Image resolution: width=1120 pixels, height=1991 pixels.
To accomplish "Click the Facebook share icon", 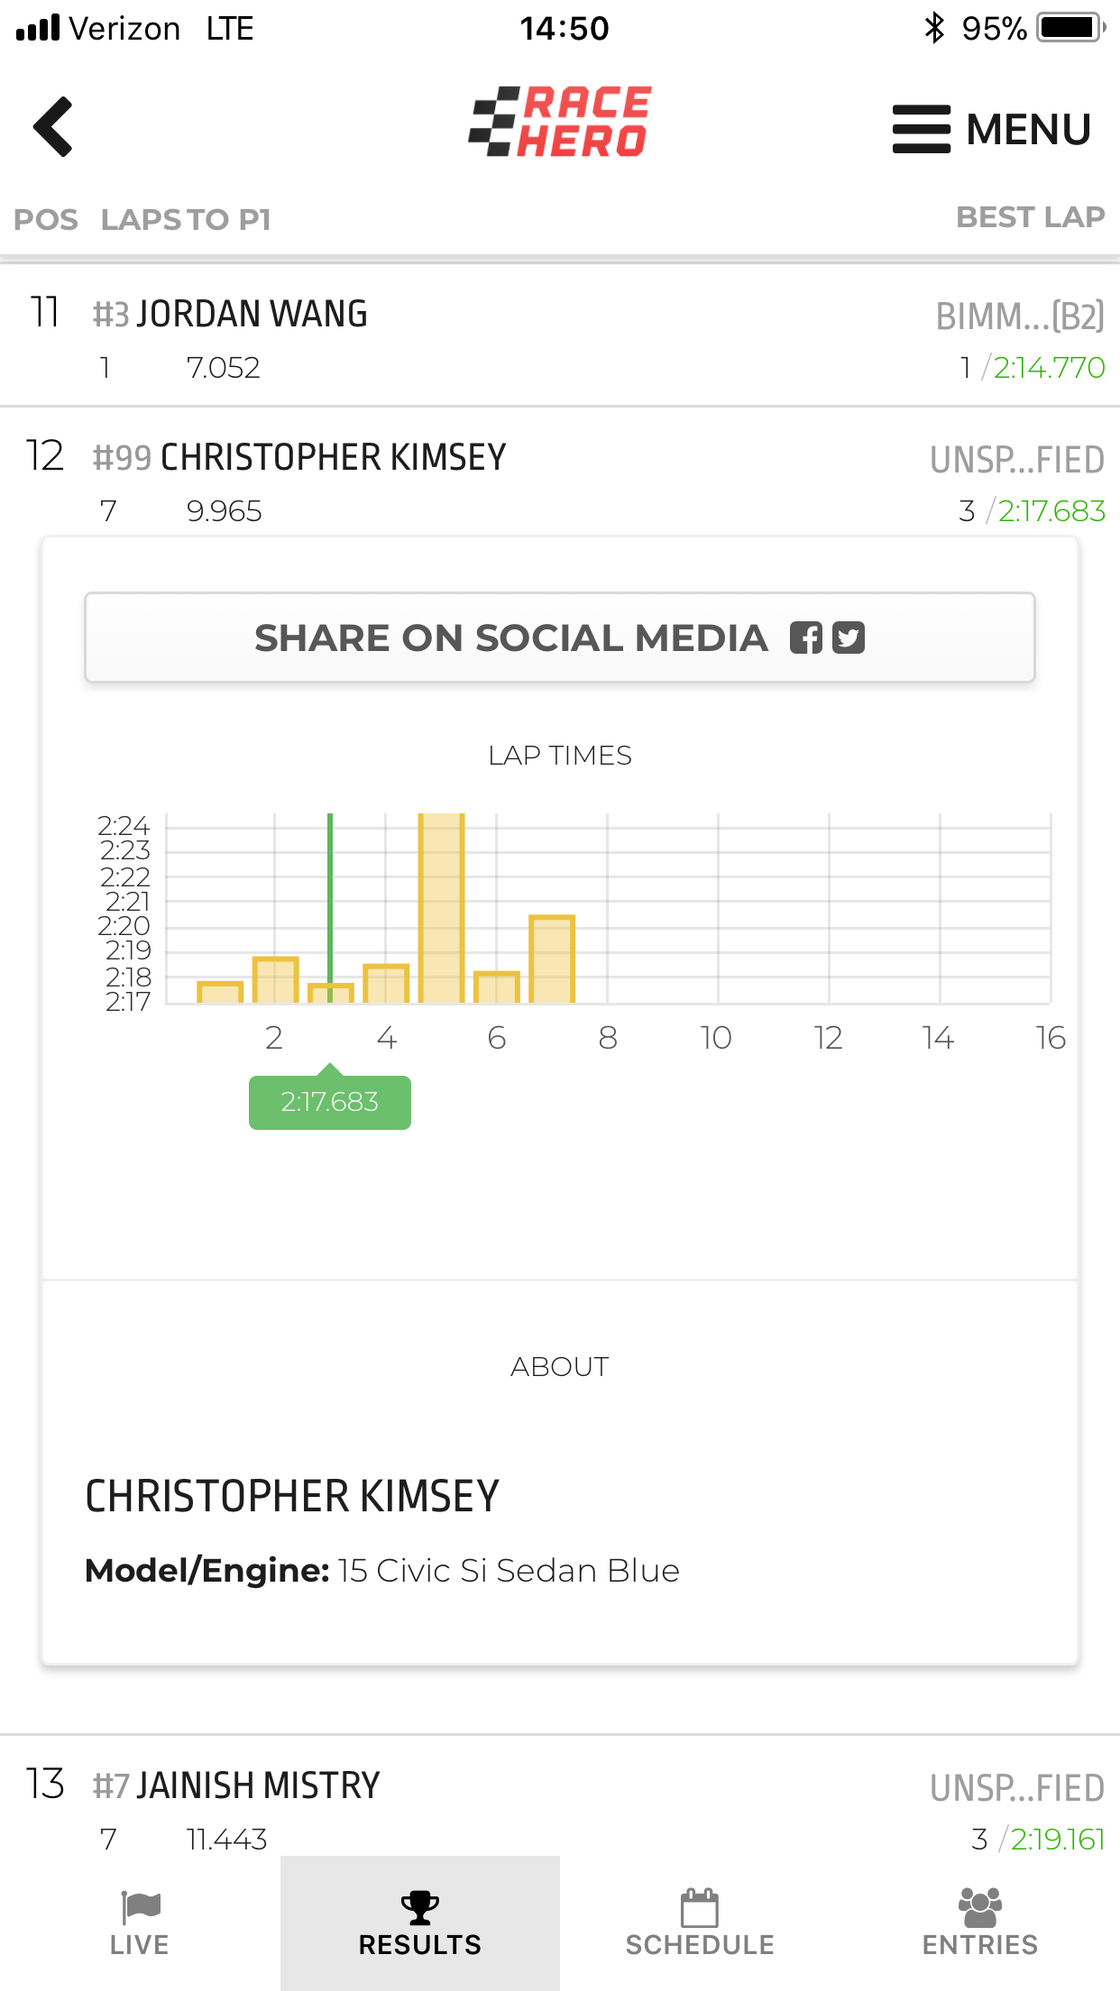I will [x=806, y=638].
